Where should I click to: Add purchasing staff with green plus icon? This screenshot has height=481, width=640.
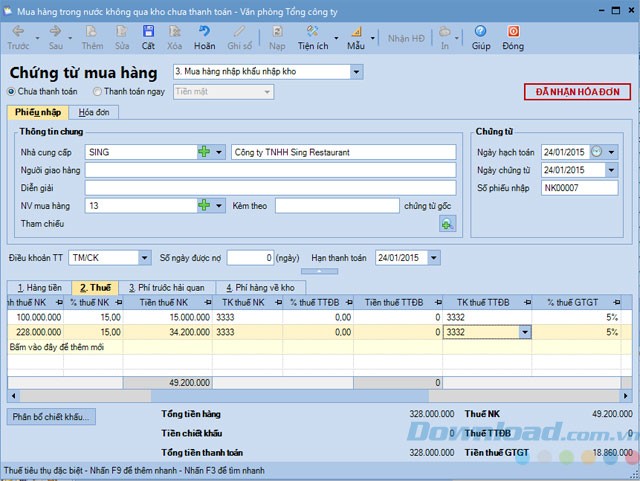tap(205, 205)
